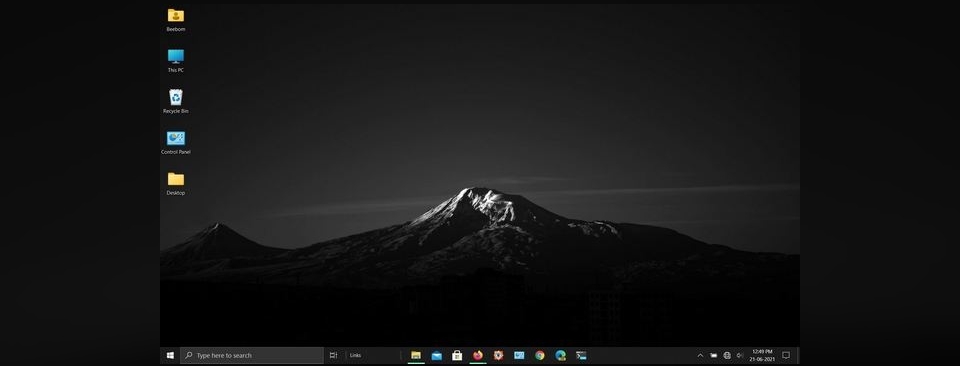Viewport: 960px width, 366px height.
Task: Open File Explorer from the taskbar
Action: [x=416, y=356]
